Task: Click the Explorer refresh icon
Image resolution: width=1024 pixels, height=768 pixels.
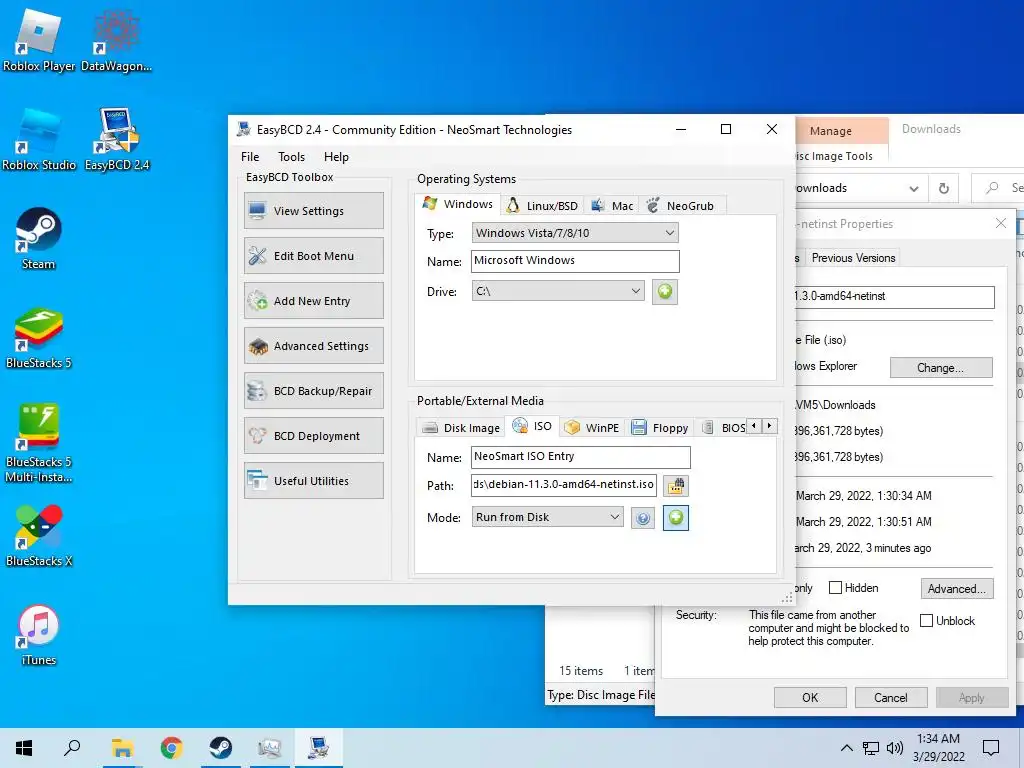Action: tap(944, 188)
